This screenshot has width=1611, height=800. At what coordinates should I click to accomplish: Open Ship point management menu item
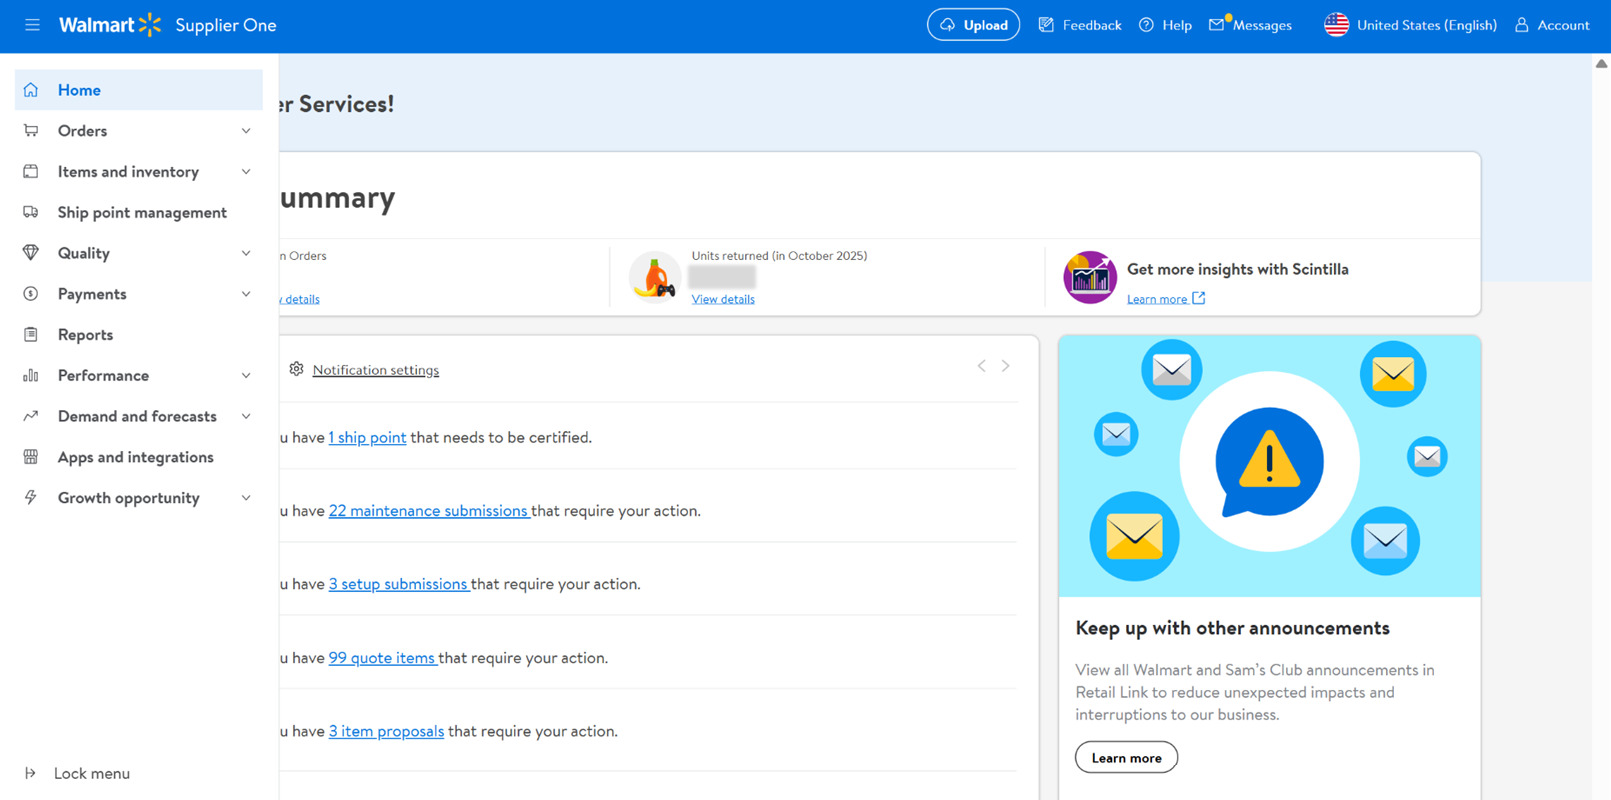(x=141, y=212)
